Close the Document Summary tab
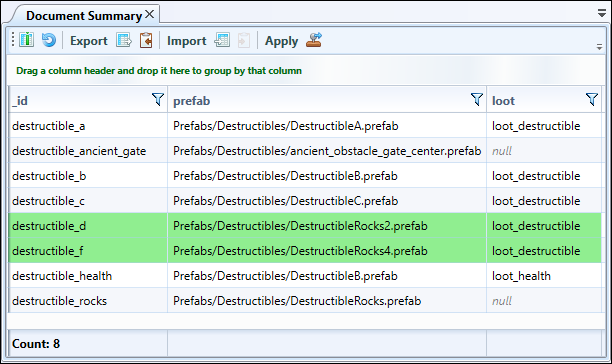This screenshot has height=364, width=612. click(149, 15)
